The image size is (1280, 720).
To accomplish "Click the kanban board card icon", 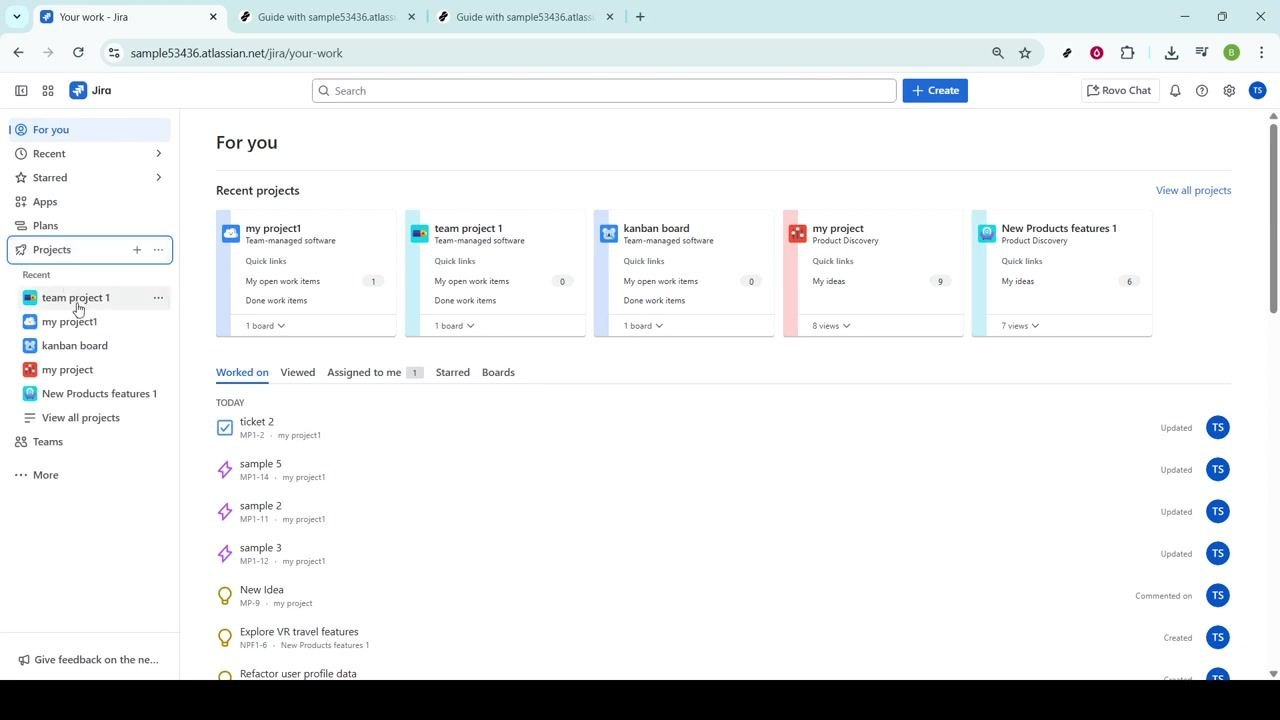I will click(x=609, y=233).
